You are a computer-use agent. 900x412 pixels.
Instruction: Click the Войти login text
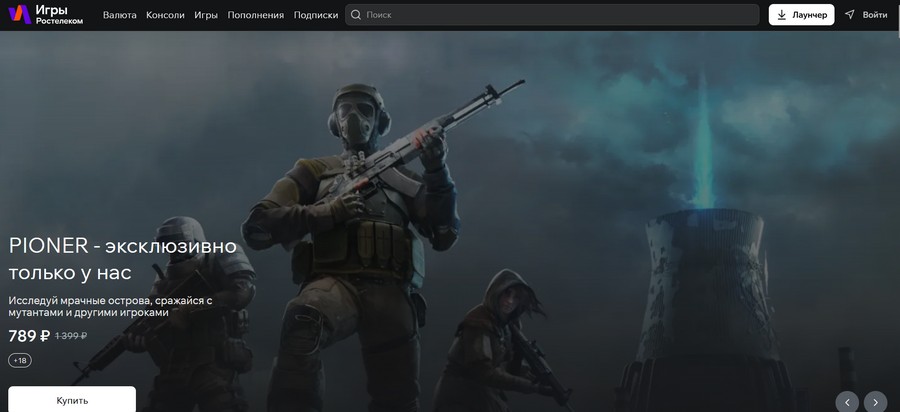pyautogui.click(x=875, y=15)
